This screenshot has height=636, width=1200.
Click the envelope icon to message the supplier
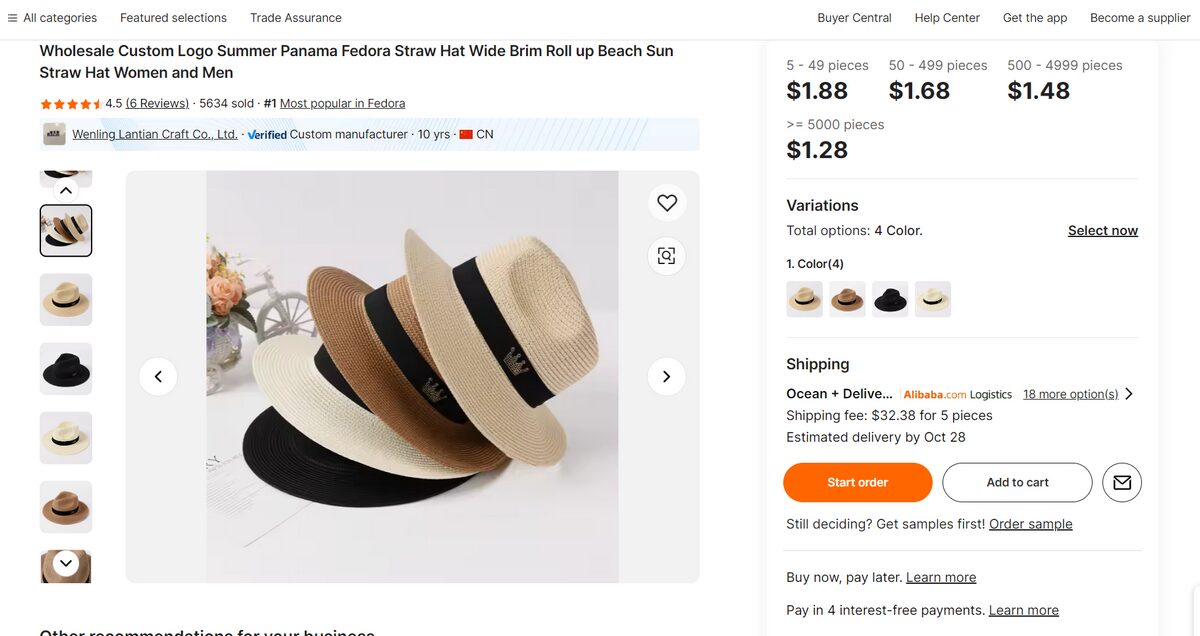coord(1121,482)
